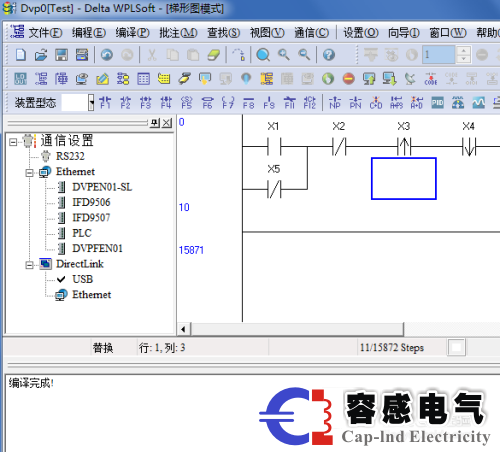Open the 通信(C) menu

point(311,33)
